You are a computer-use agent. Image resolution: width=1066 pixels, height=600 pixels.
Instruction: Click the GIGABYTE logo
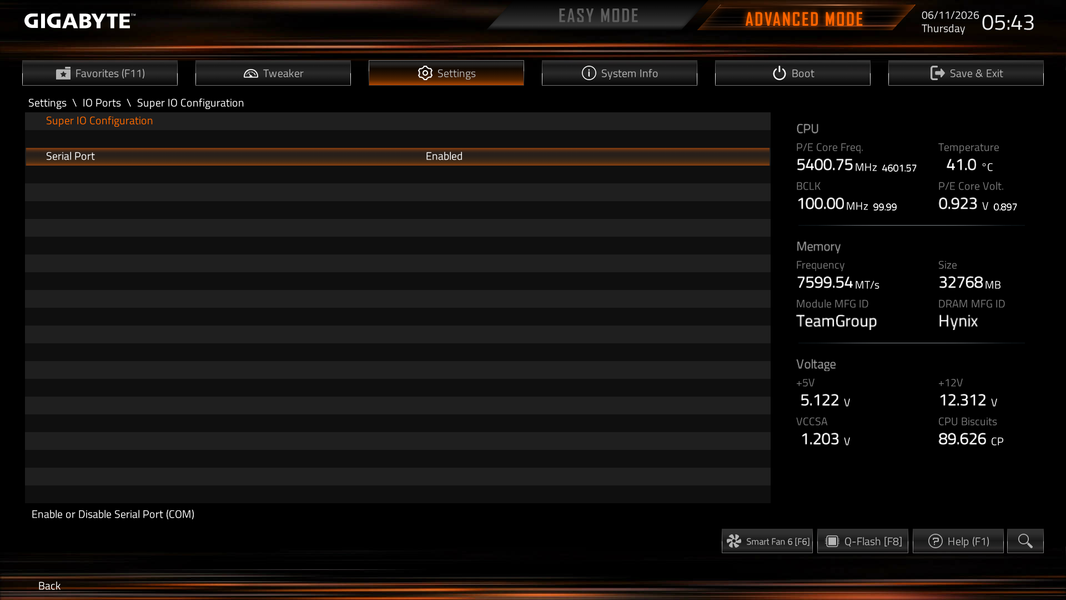80,21
